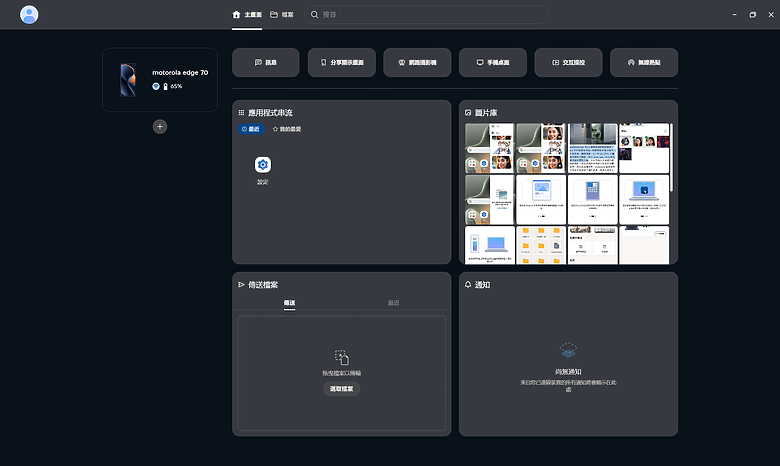Select the 傳送 send tab

[x=290, y=302]
